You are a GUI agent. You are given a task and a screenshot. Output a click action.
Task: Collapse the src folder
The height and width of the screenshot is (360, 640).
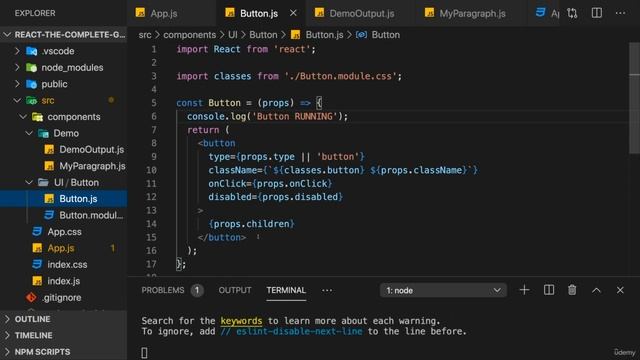(x=17, y=100)
